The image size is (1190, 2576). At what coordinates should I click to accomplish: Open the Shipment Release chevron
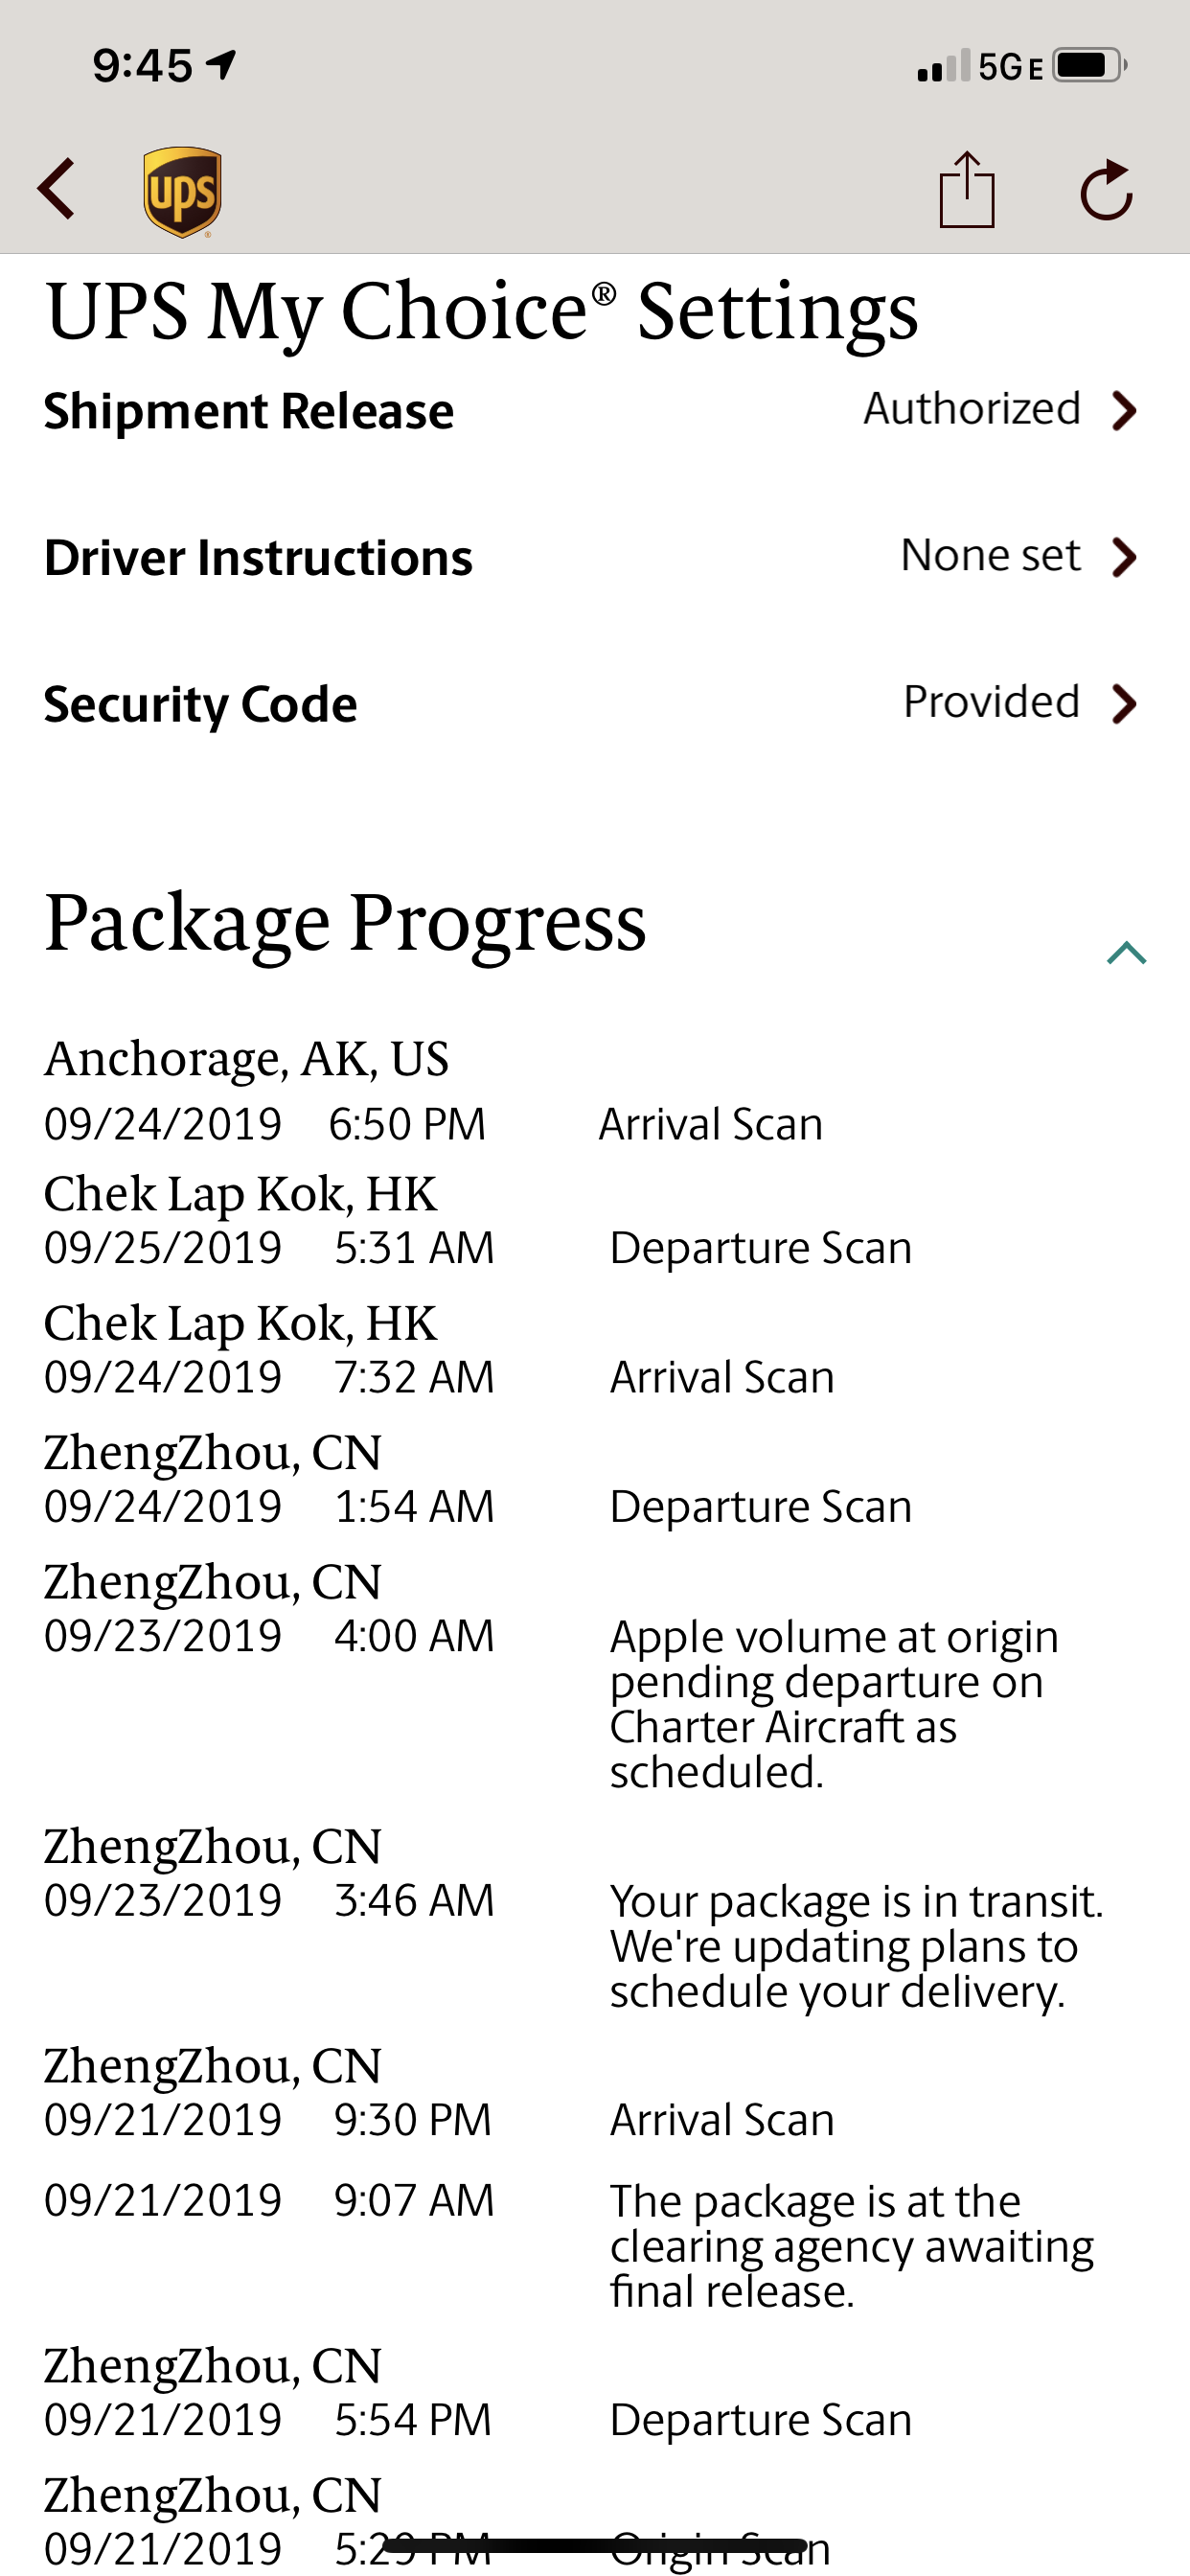[1124, 410]
